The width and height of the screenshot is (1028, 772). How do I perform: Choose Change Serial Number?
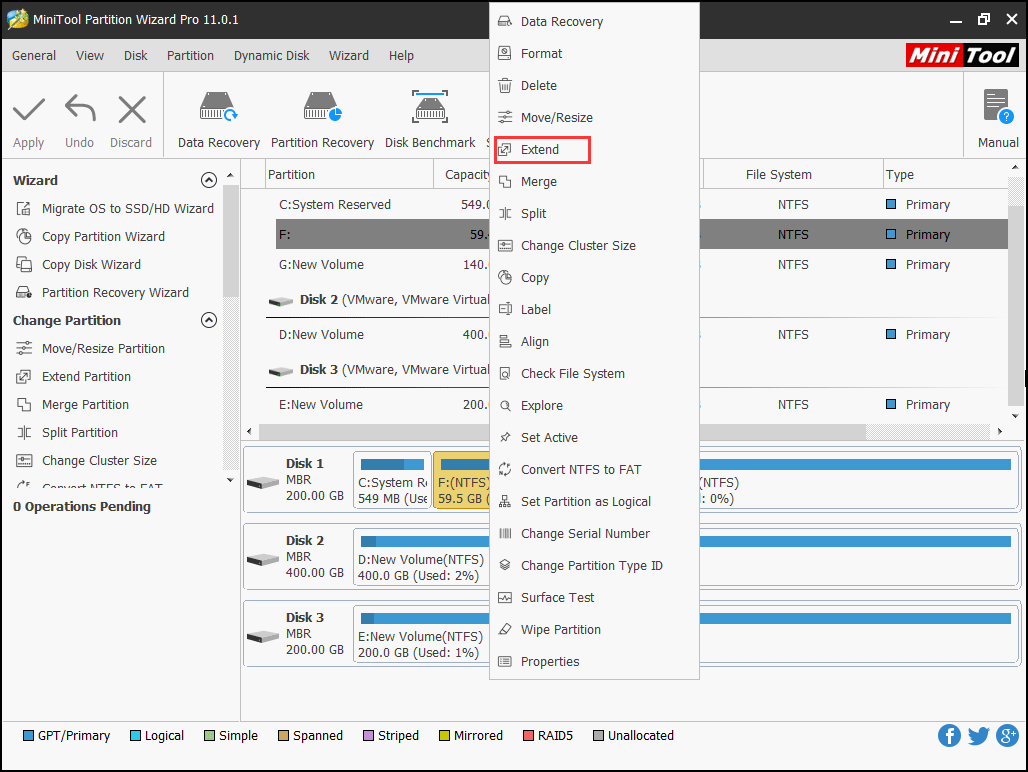pos(594,533)
